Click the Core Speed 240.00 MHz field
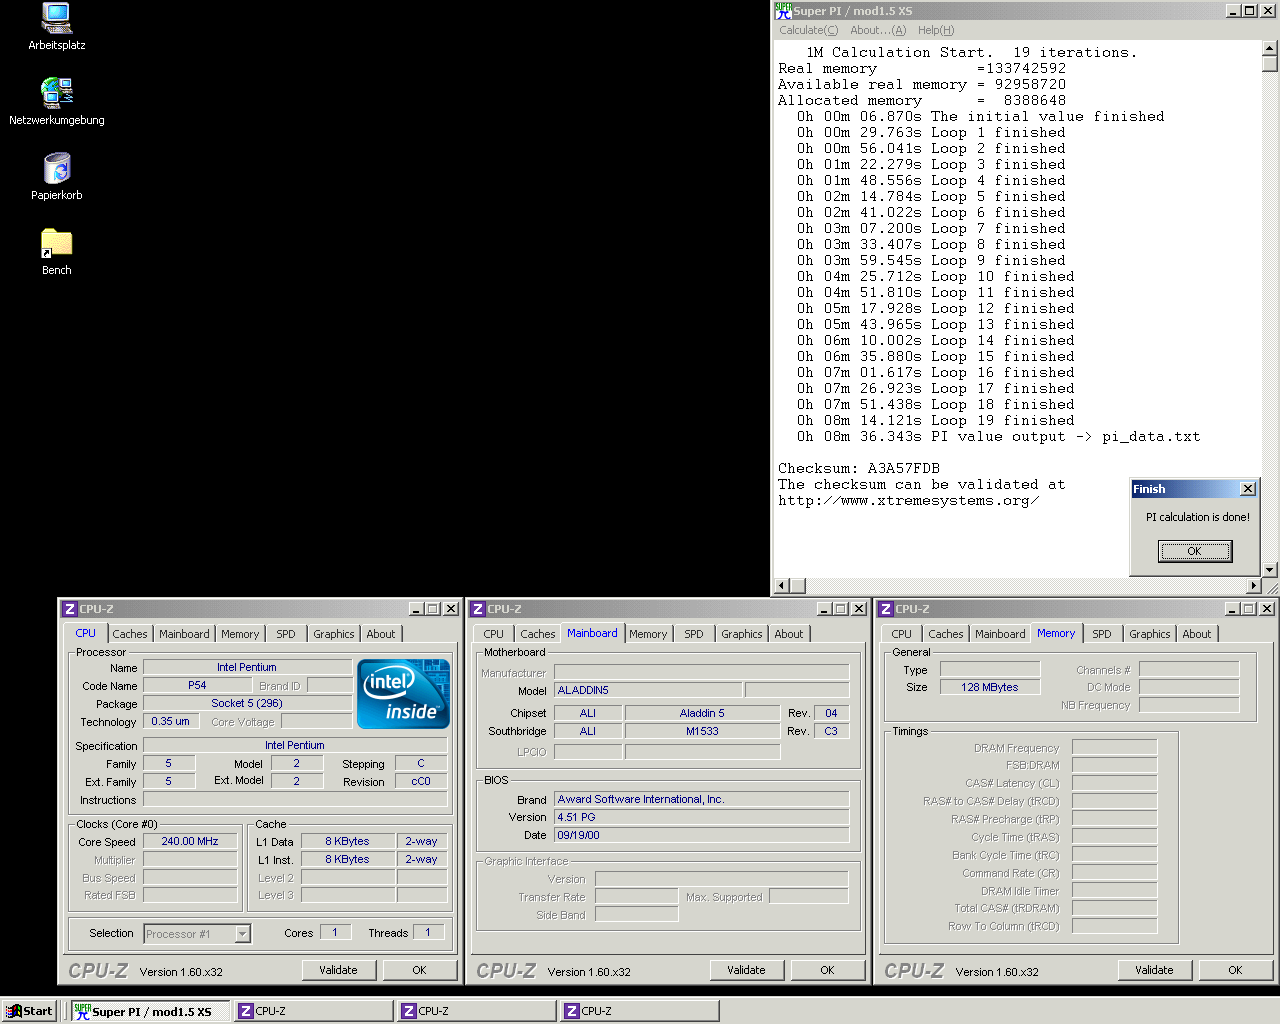Screen dimensions: 1280x1024 [190, 841]
